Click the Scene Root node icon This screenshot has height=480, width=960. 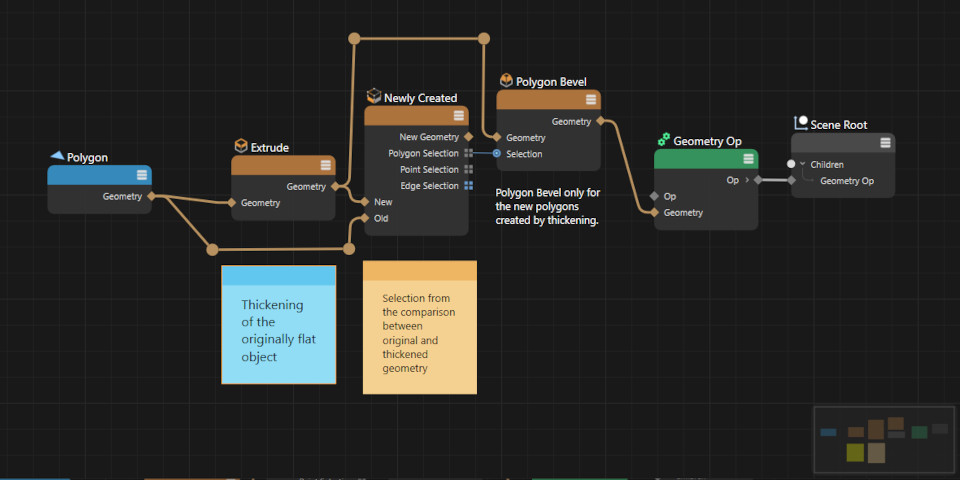(800, 124)
